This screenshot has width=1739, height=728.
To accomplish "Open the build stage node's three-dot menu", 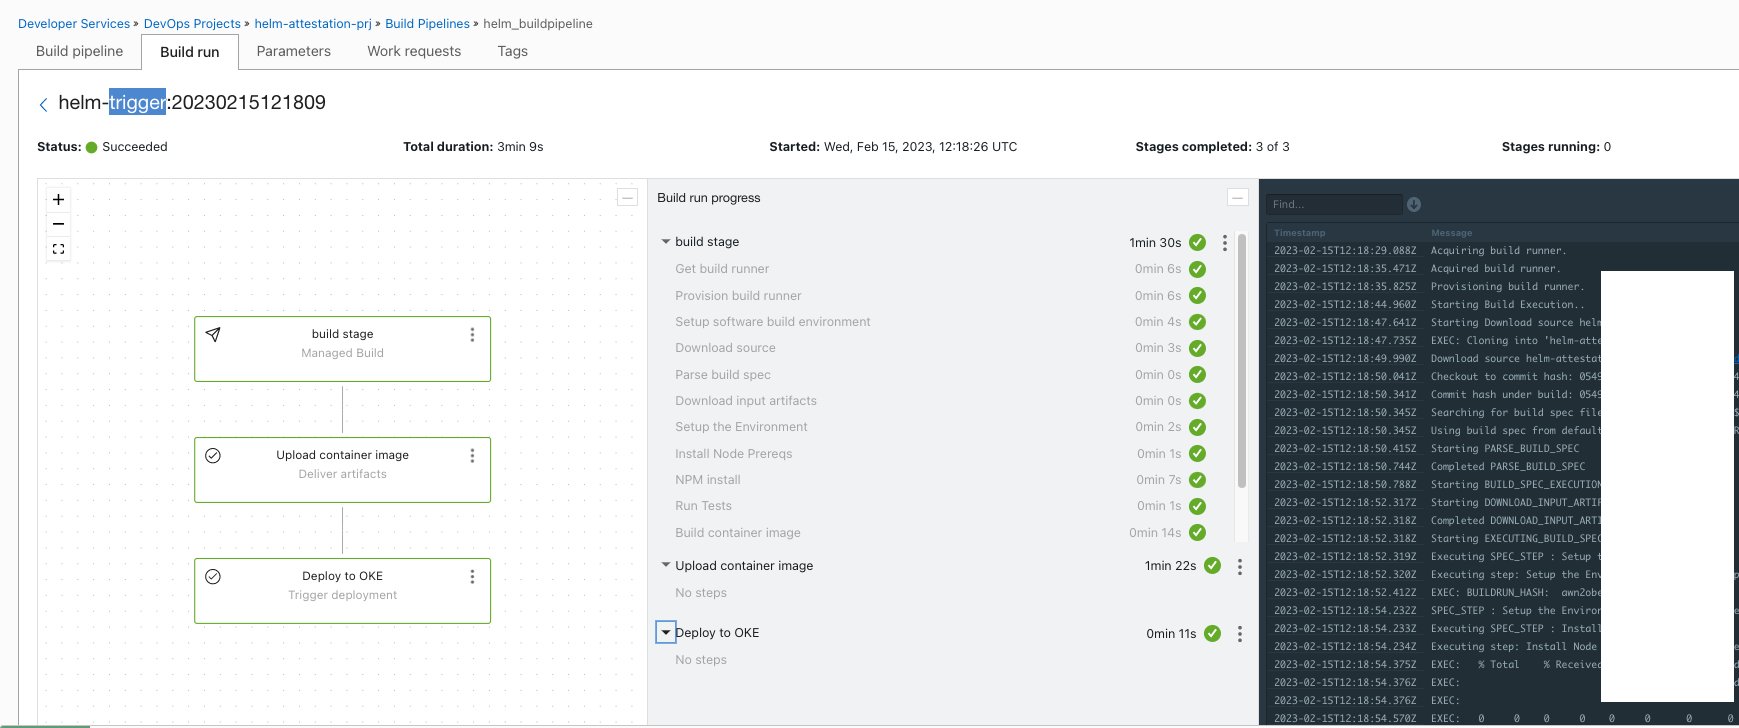I will [x=472, y=335].
